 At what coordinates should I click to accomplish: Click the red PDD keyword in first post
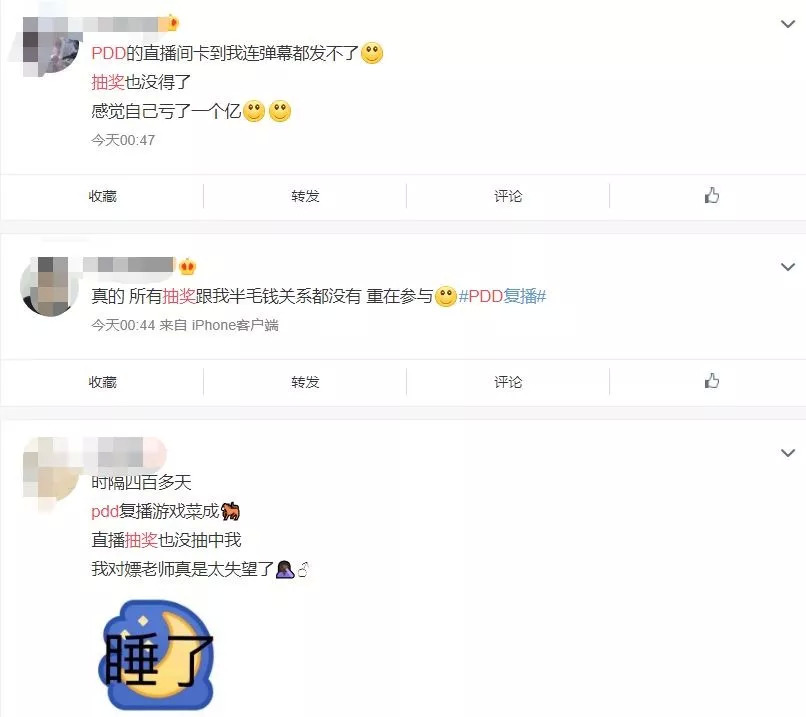pos(108,53)
